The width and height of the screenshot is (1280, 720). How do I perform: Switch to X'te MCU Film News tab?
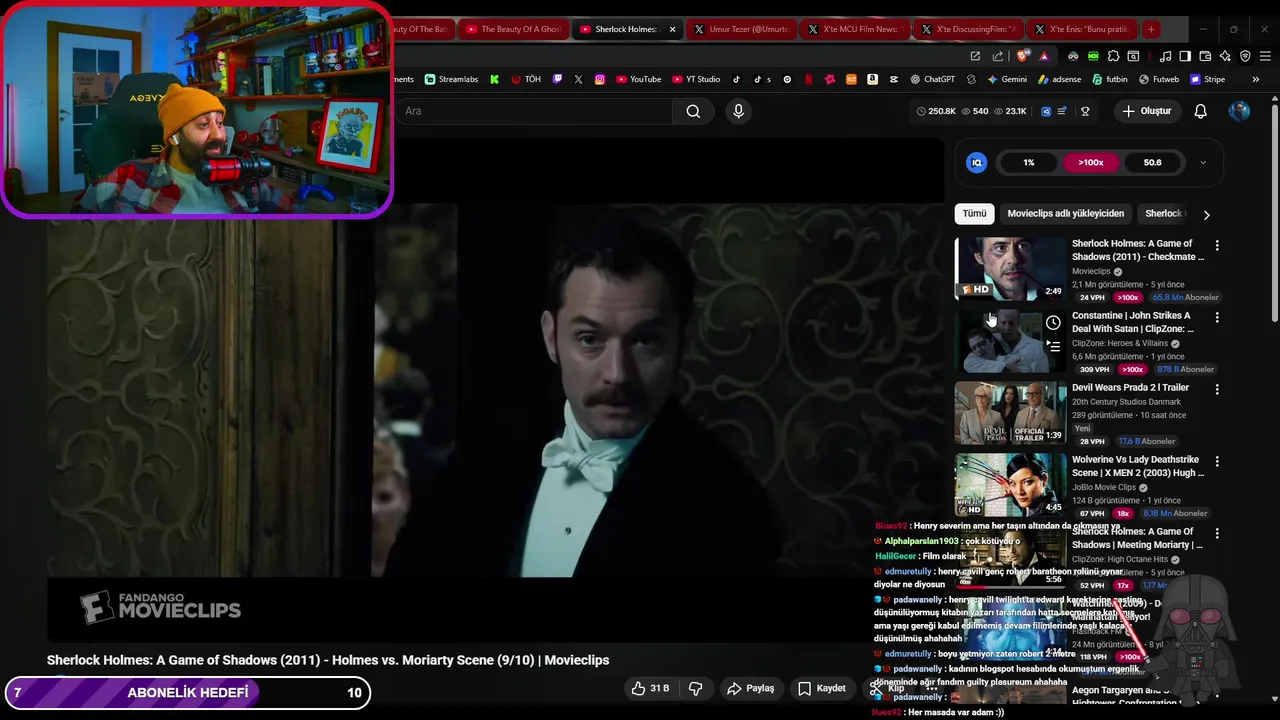coord(855,29)
